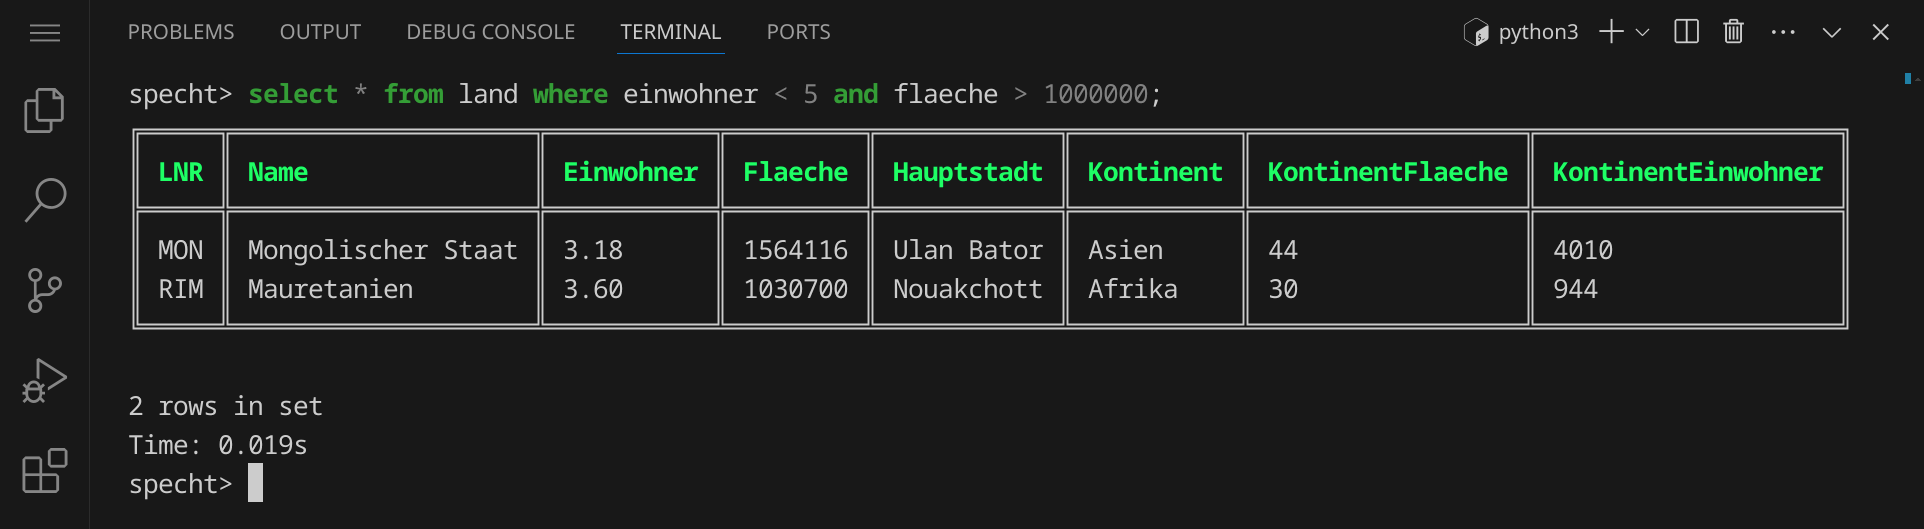Switch to the Problems tab
Image resolution: width=1924 pixels, height=529 pixels.
pos(181,32)
